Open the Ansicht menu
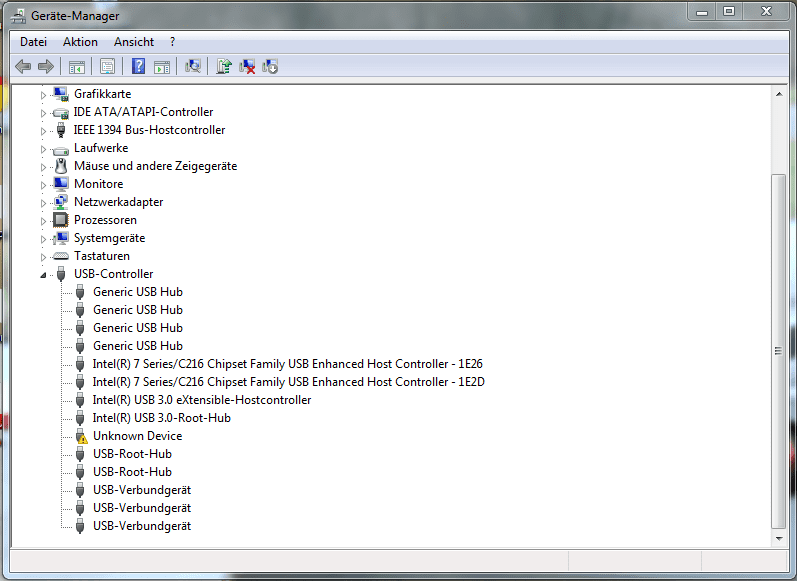797x581 pixels. pyautogui.click(x=134, y=42)
